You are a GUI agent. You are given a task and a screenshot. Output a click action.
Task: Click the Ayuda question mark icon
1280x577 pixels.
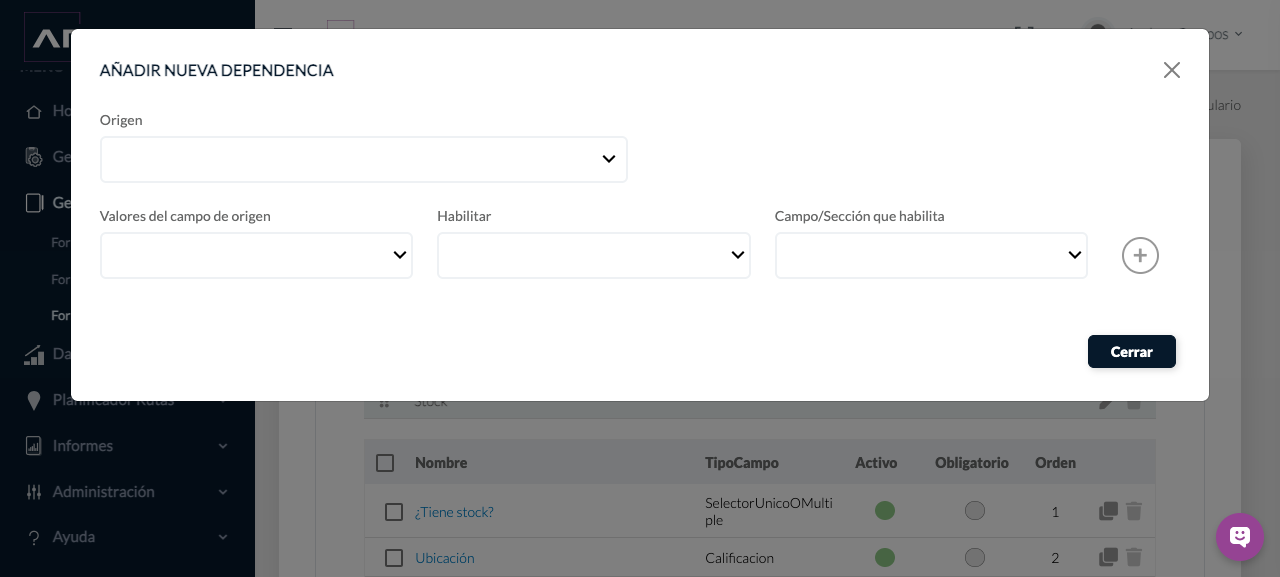(34, 537)
